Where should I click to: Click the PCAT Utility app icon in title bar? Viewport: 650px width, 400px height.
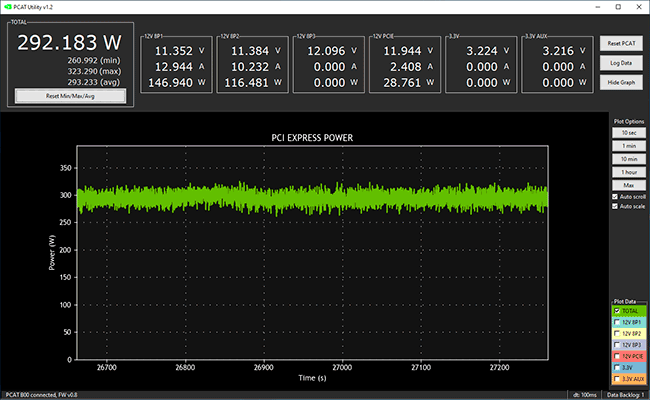(x=7, y=7)
